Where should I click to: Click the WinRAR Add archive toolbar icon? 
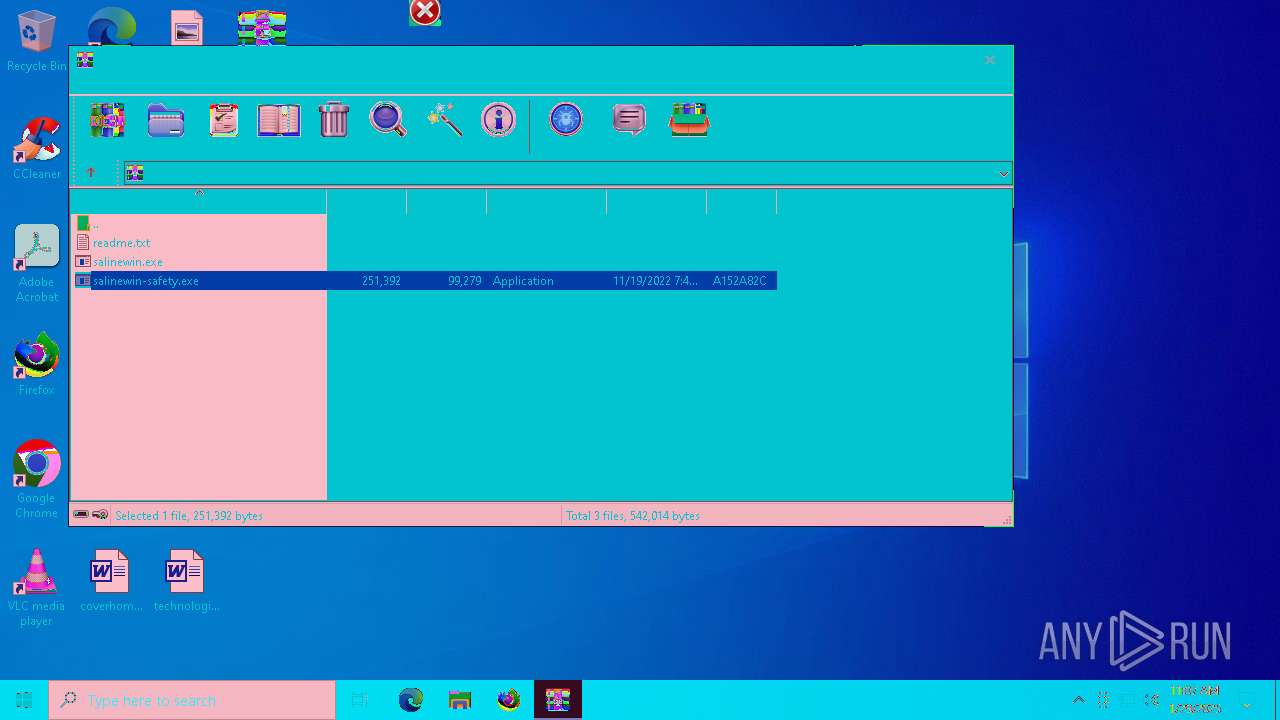[x=107, y=120]
